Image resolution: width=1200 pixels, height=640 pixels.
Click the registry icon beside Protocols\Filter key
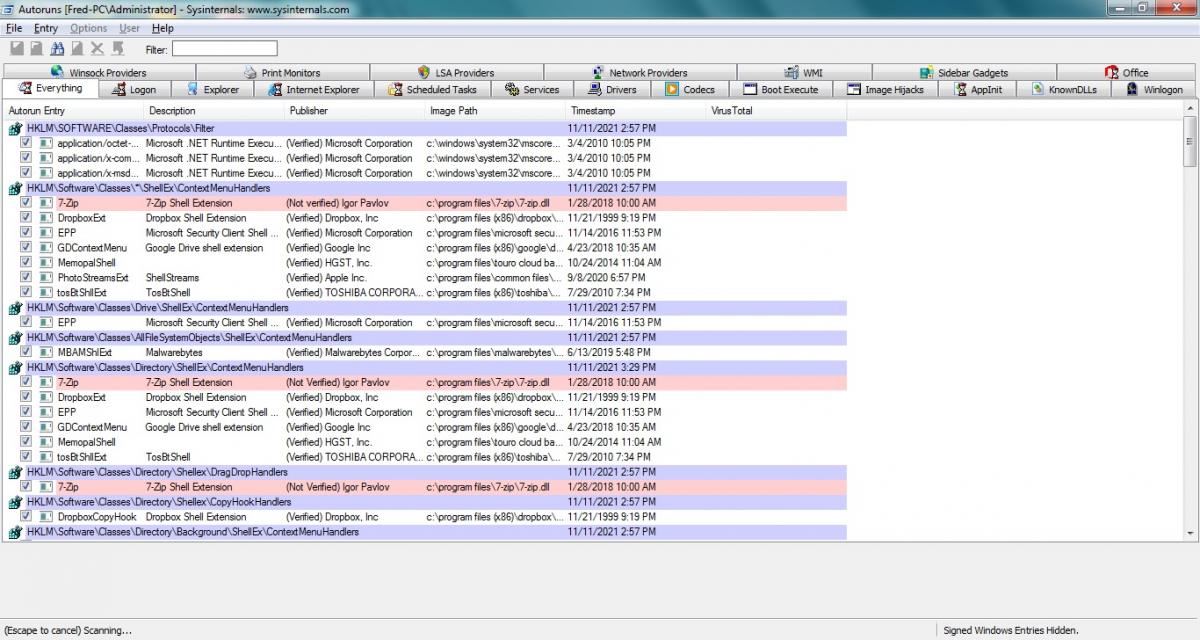coord(15,129)
